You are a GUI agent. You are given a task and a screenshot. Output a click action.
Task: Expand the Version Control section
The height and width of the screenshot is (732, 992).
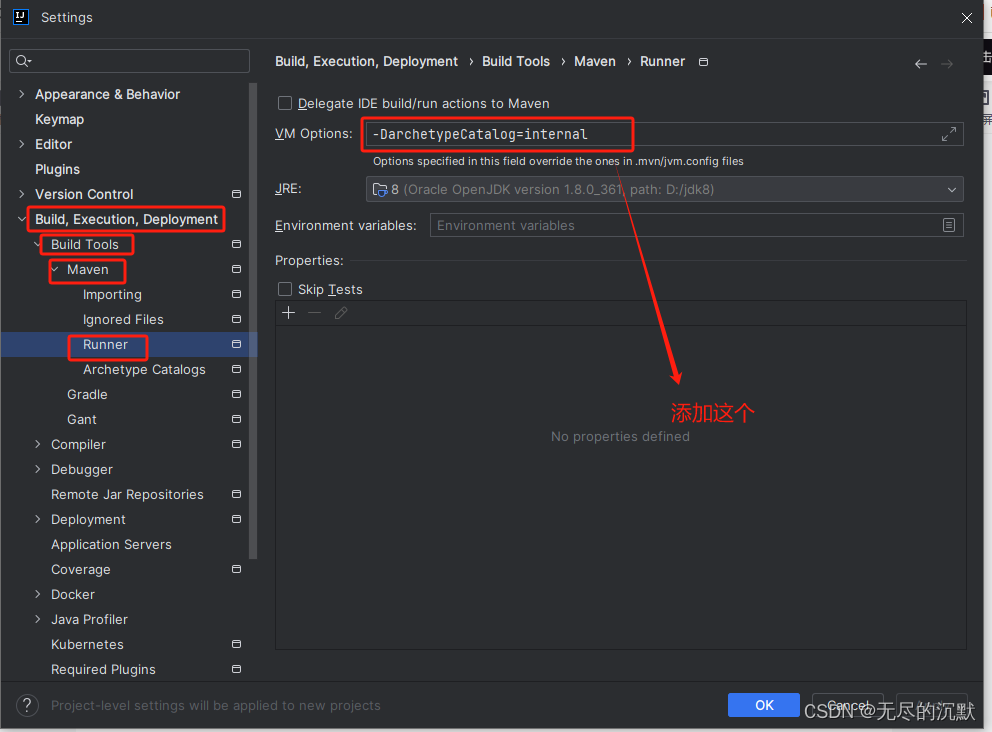point(22,194)
